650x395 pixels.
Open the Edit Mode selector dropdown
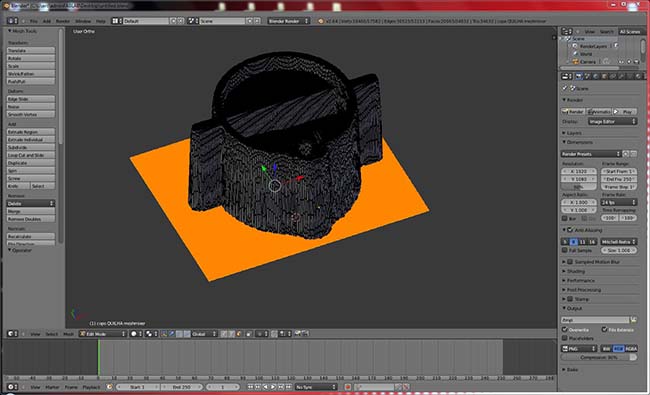(102, 334)
